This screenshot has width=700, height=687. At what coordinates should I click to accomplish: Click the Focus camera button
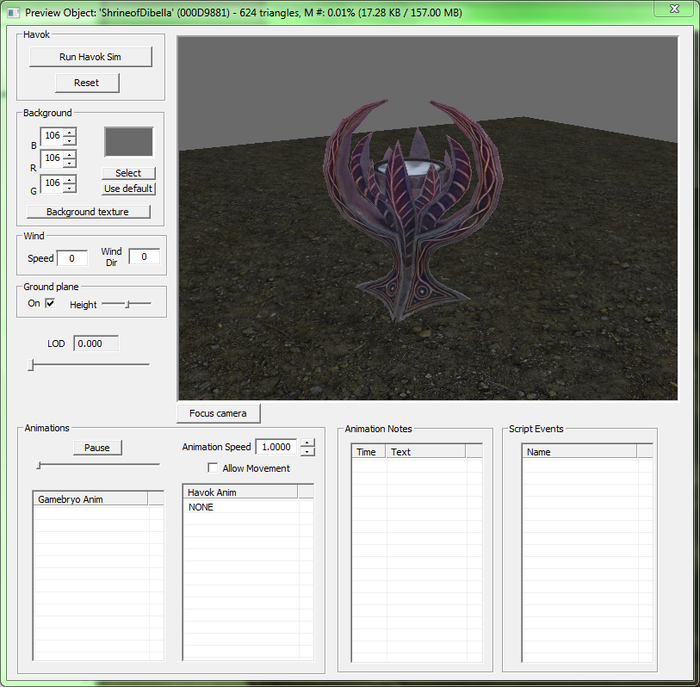218,413
